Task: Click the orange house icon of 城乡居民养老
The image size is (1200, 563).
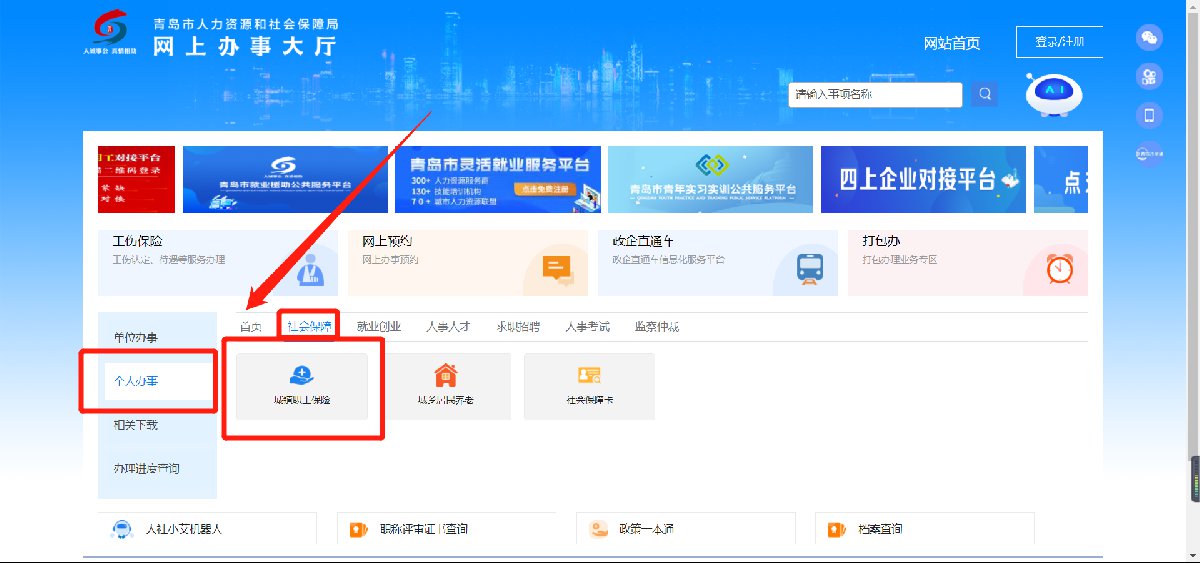Action: pos(445,375)
